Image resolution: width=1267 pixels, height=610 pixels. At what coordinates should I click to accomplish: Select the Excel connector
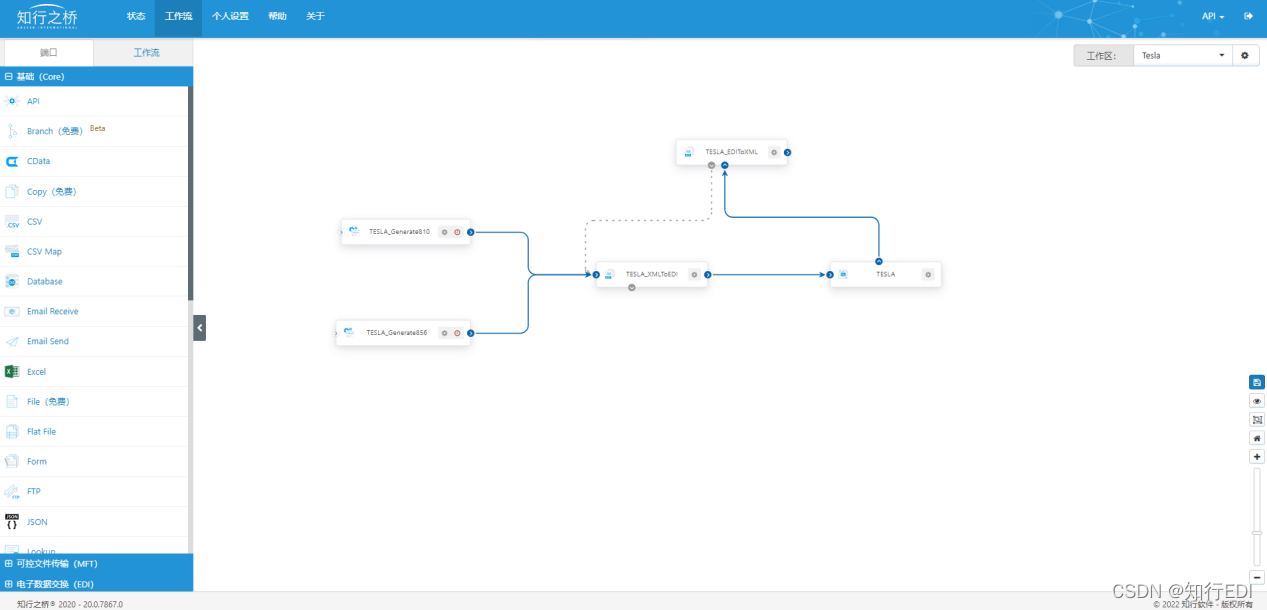coord(94,371)
